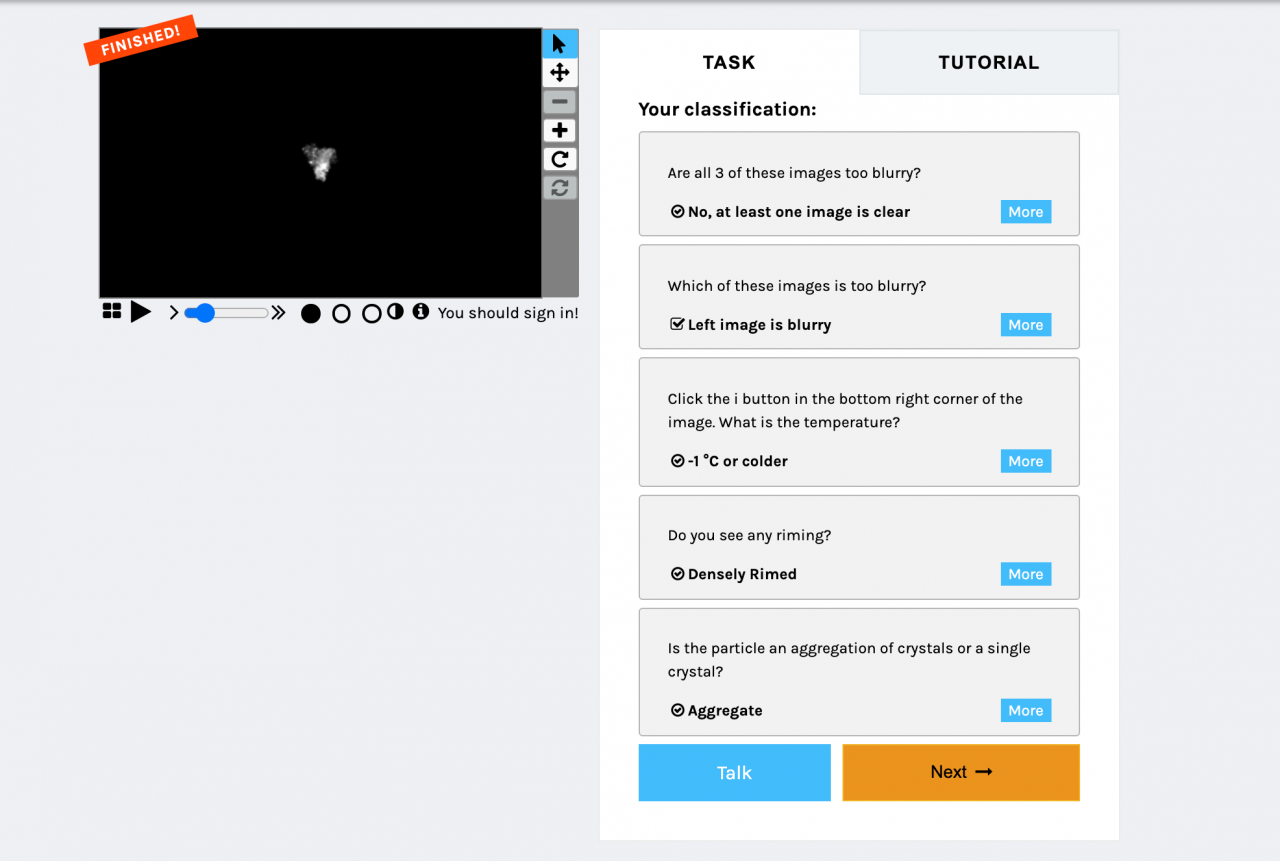Screen dimensions: 1280x861
Task: Click the fast speed double chevron
Action: 278,313
